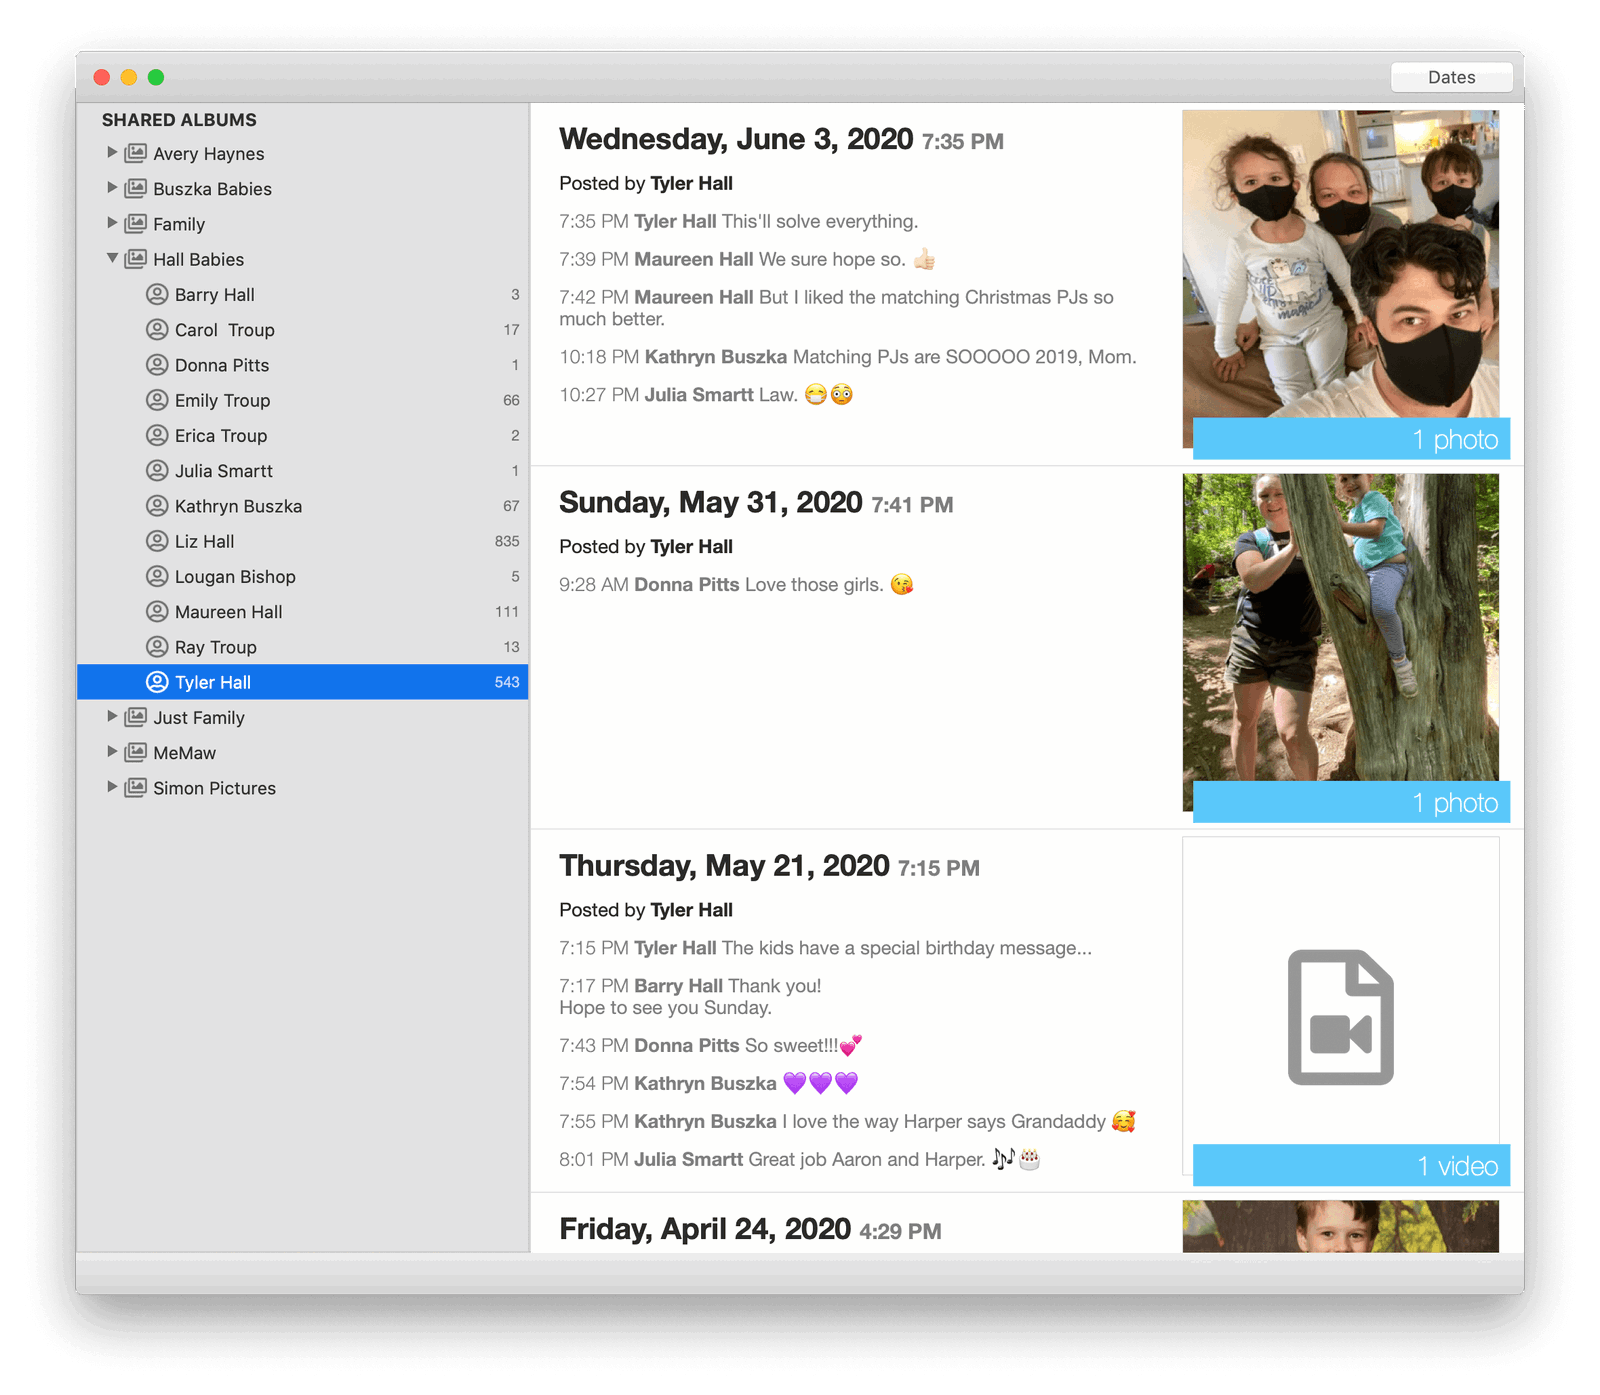This screenshot has width=1600, height=1395.
Task: Expand the Buszka Babies album tree
Action: tap(112, 188)
